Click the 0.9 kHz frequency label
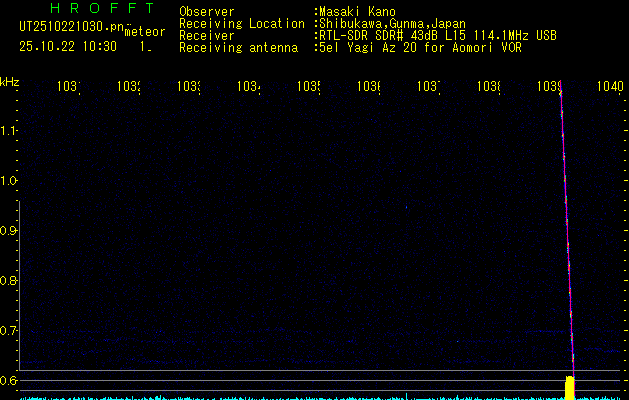Image resolution: width=629 pixels, height=400 pixels. point(7,230)
